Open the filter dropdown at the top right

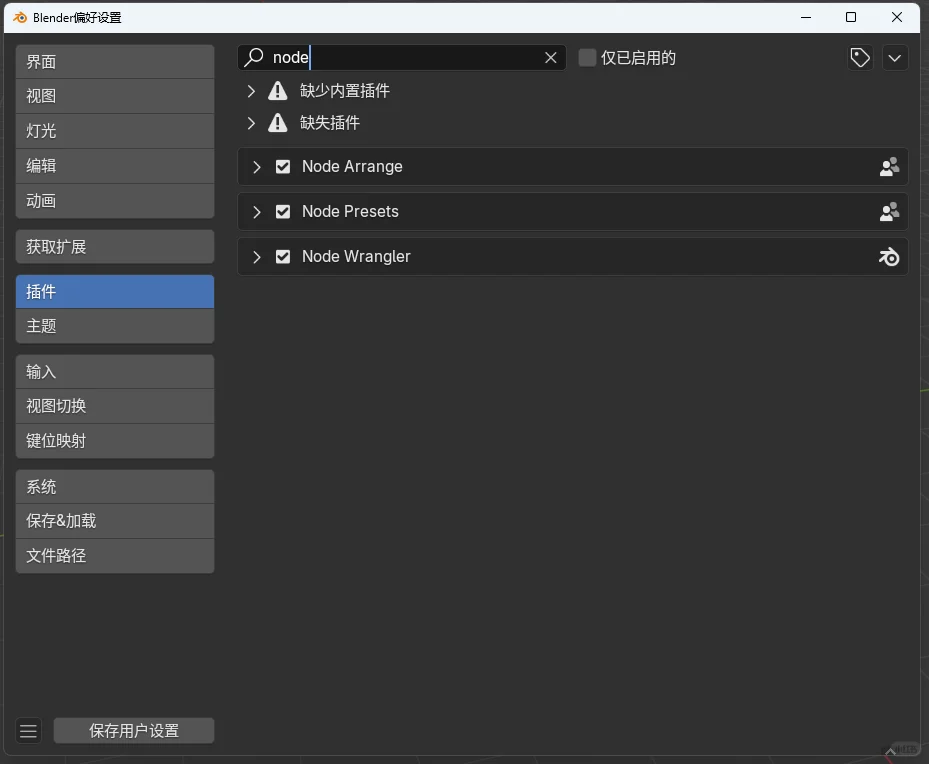(x=894, y=57)
